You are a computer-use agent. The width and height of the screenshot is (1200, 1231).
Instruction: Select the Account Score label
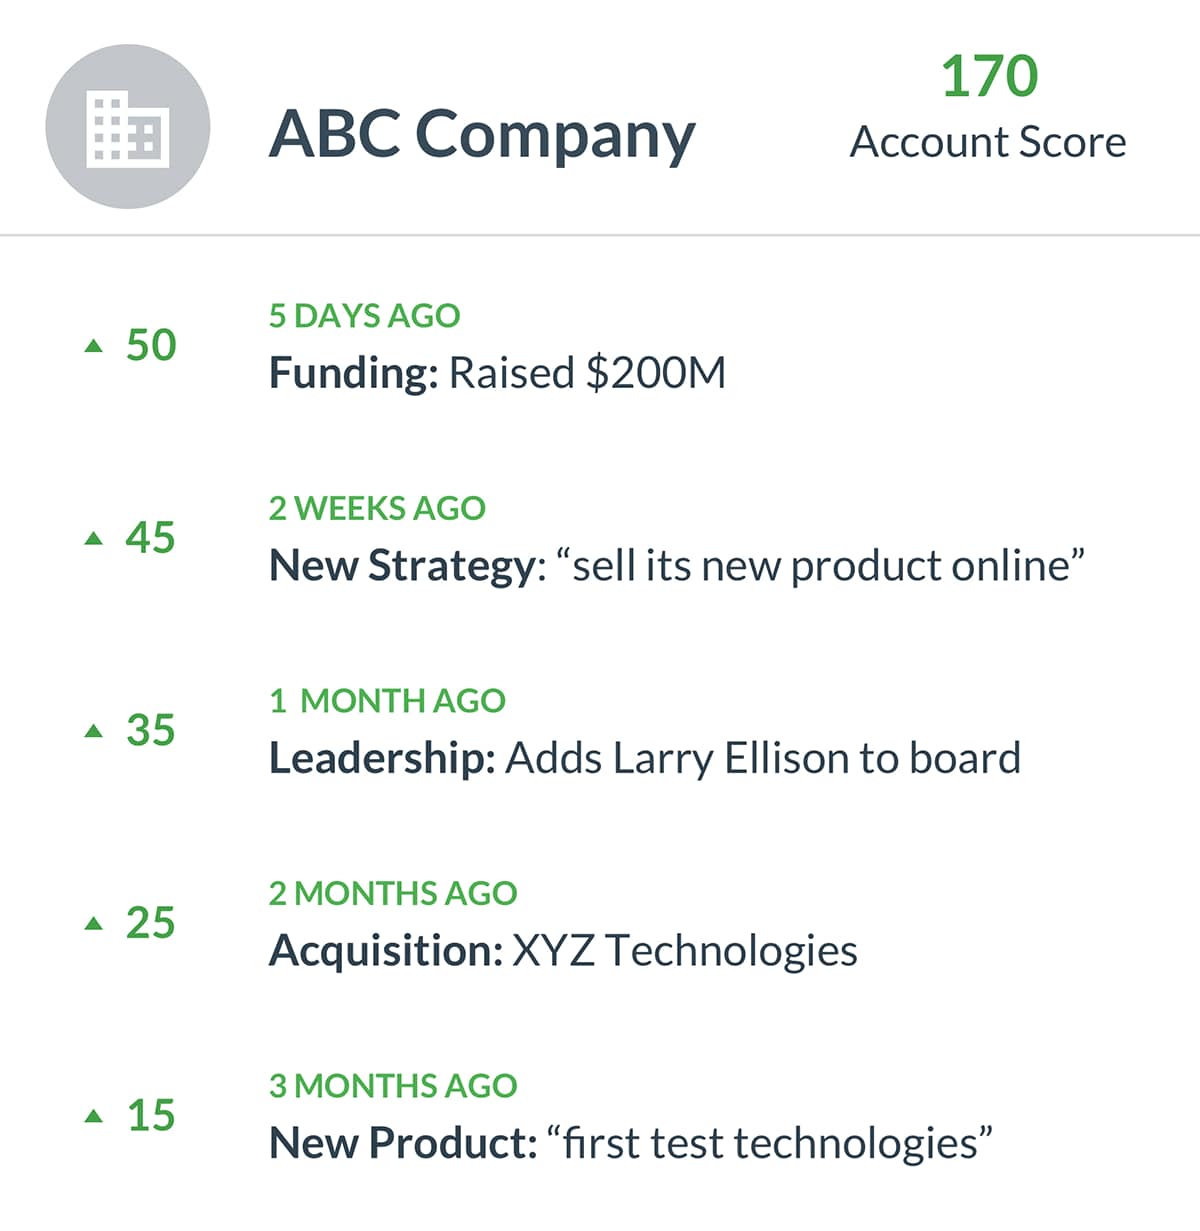(x=988, y=142)
